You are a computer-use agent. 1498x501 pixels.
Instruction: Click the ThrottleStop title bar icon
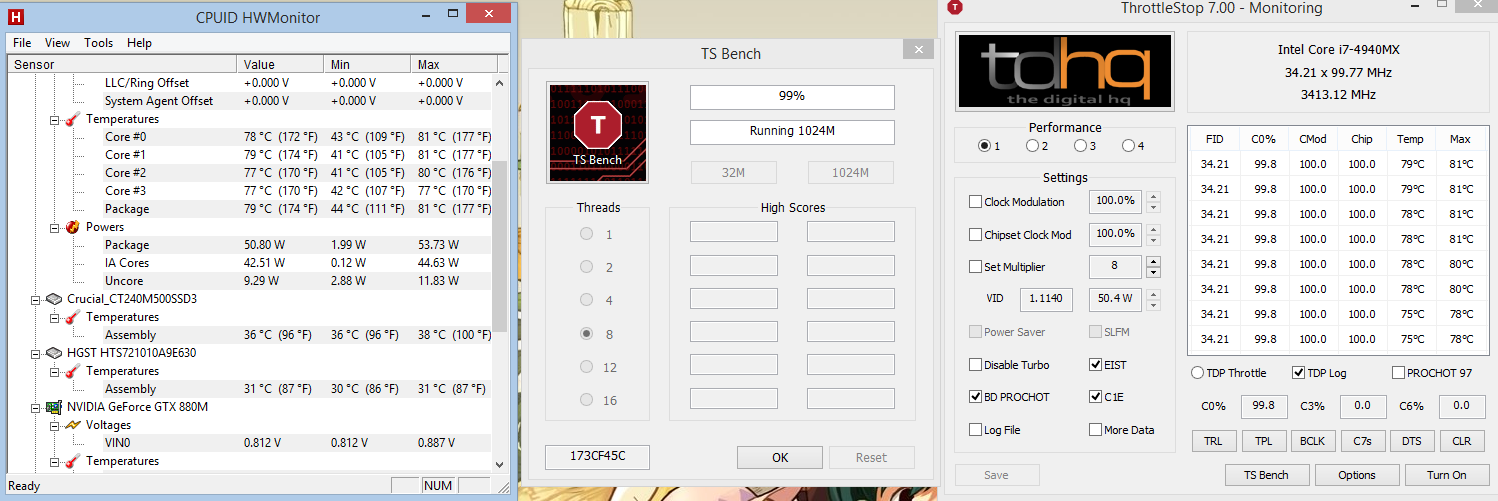click(955, 8)
